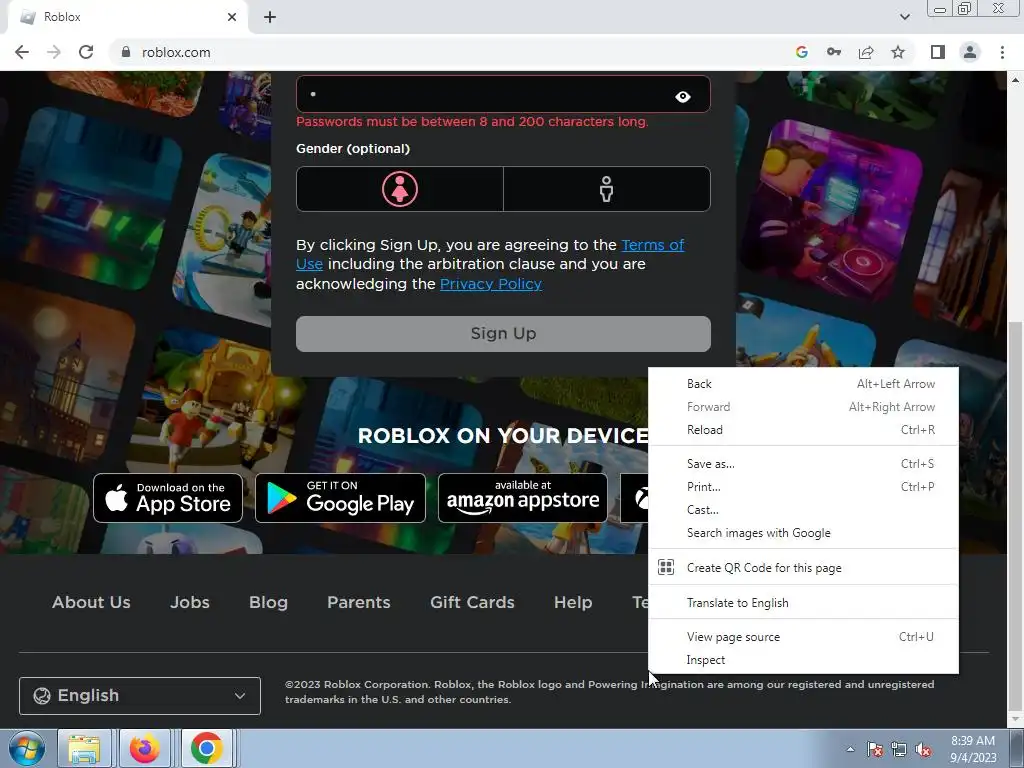Click the browser forward arrow
Screen dimensions: 1024x768
54,52
